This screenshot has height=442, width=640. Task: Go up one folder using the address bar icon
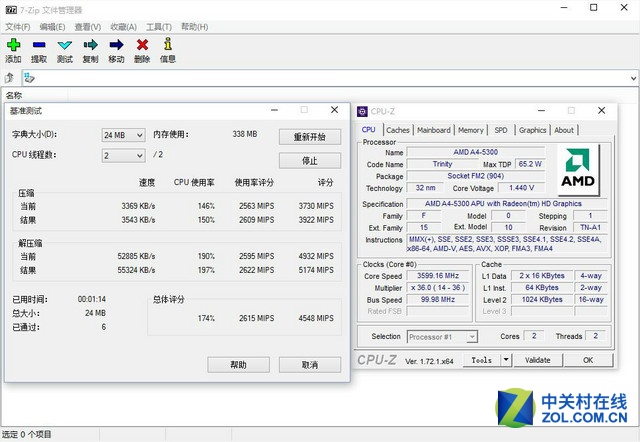[9, 77]
